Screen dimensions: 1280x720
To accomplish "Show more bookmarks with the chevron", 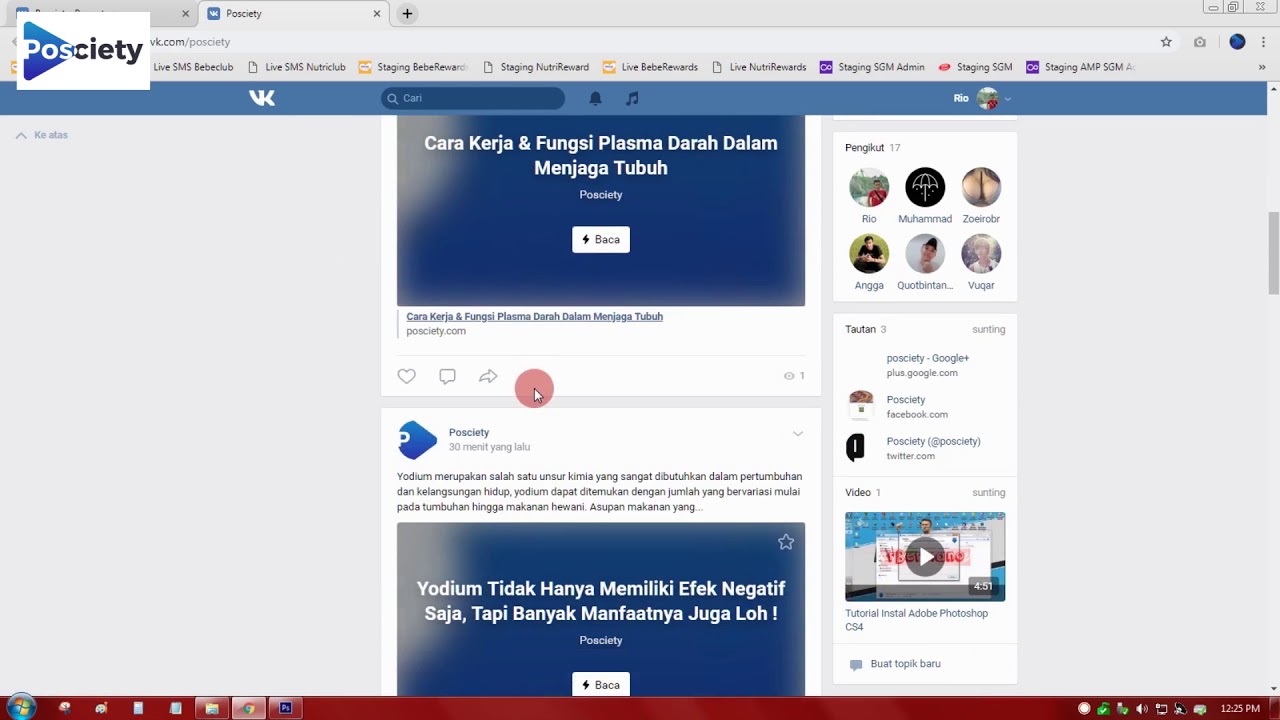I will 1262,67.
